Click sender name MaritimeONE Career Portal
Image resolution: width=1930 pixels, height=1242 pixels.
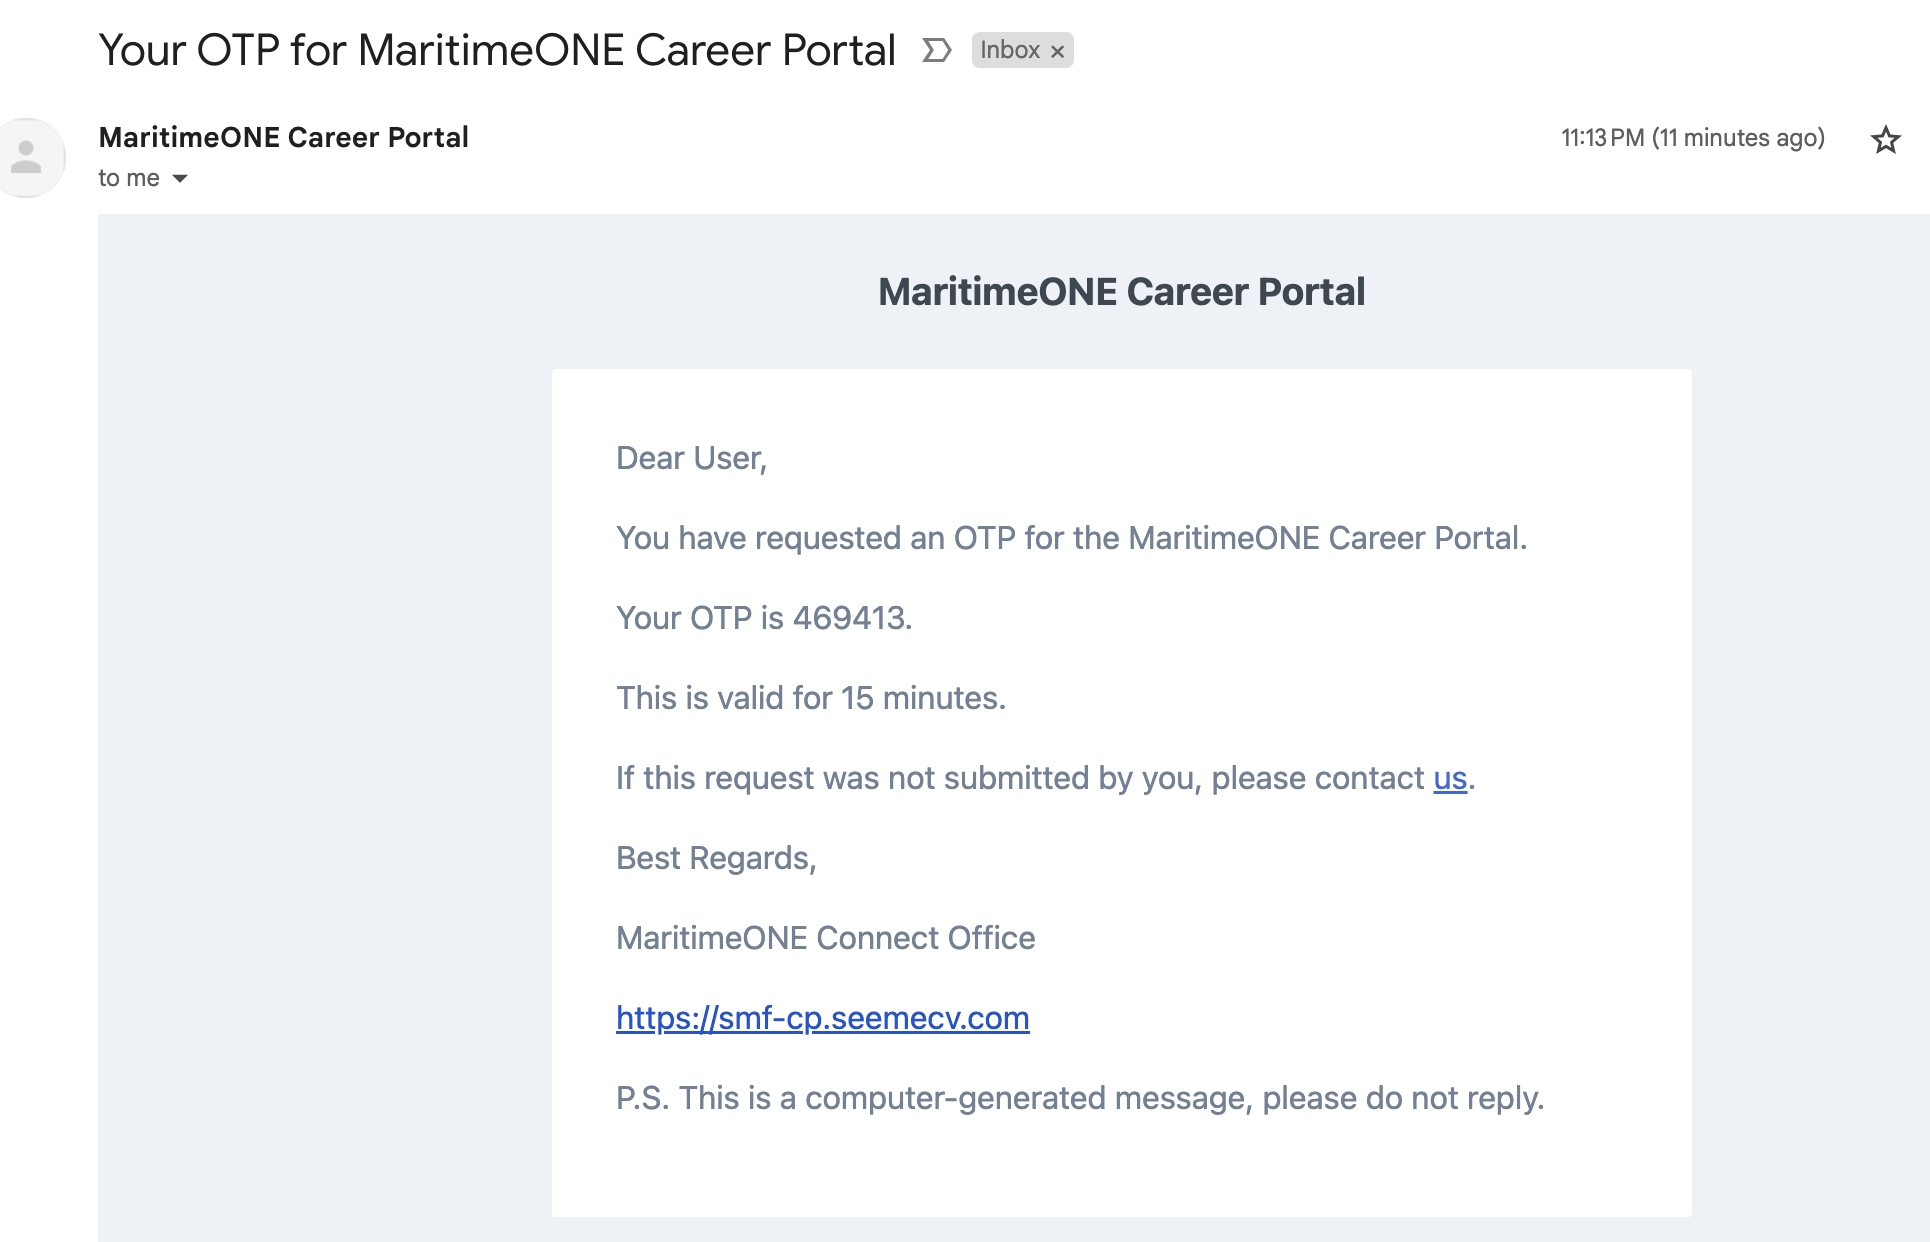283,137
